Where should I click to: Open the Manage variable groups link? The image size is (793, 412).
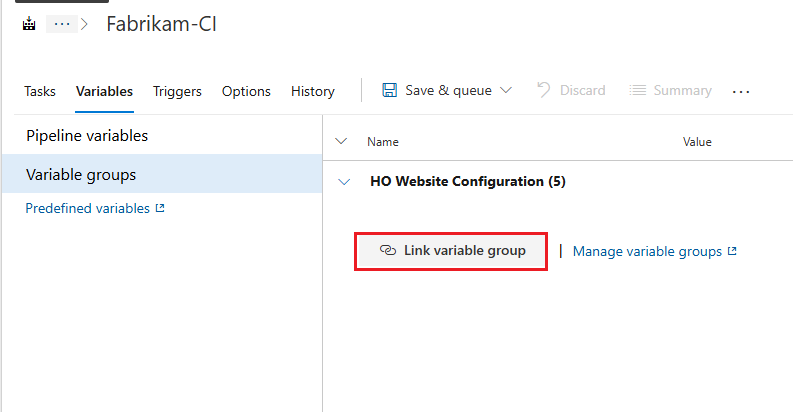648,252
